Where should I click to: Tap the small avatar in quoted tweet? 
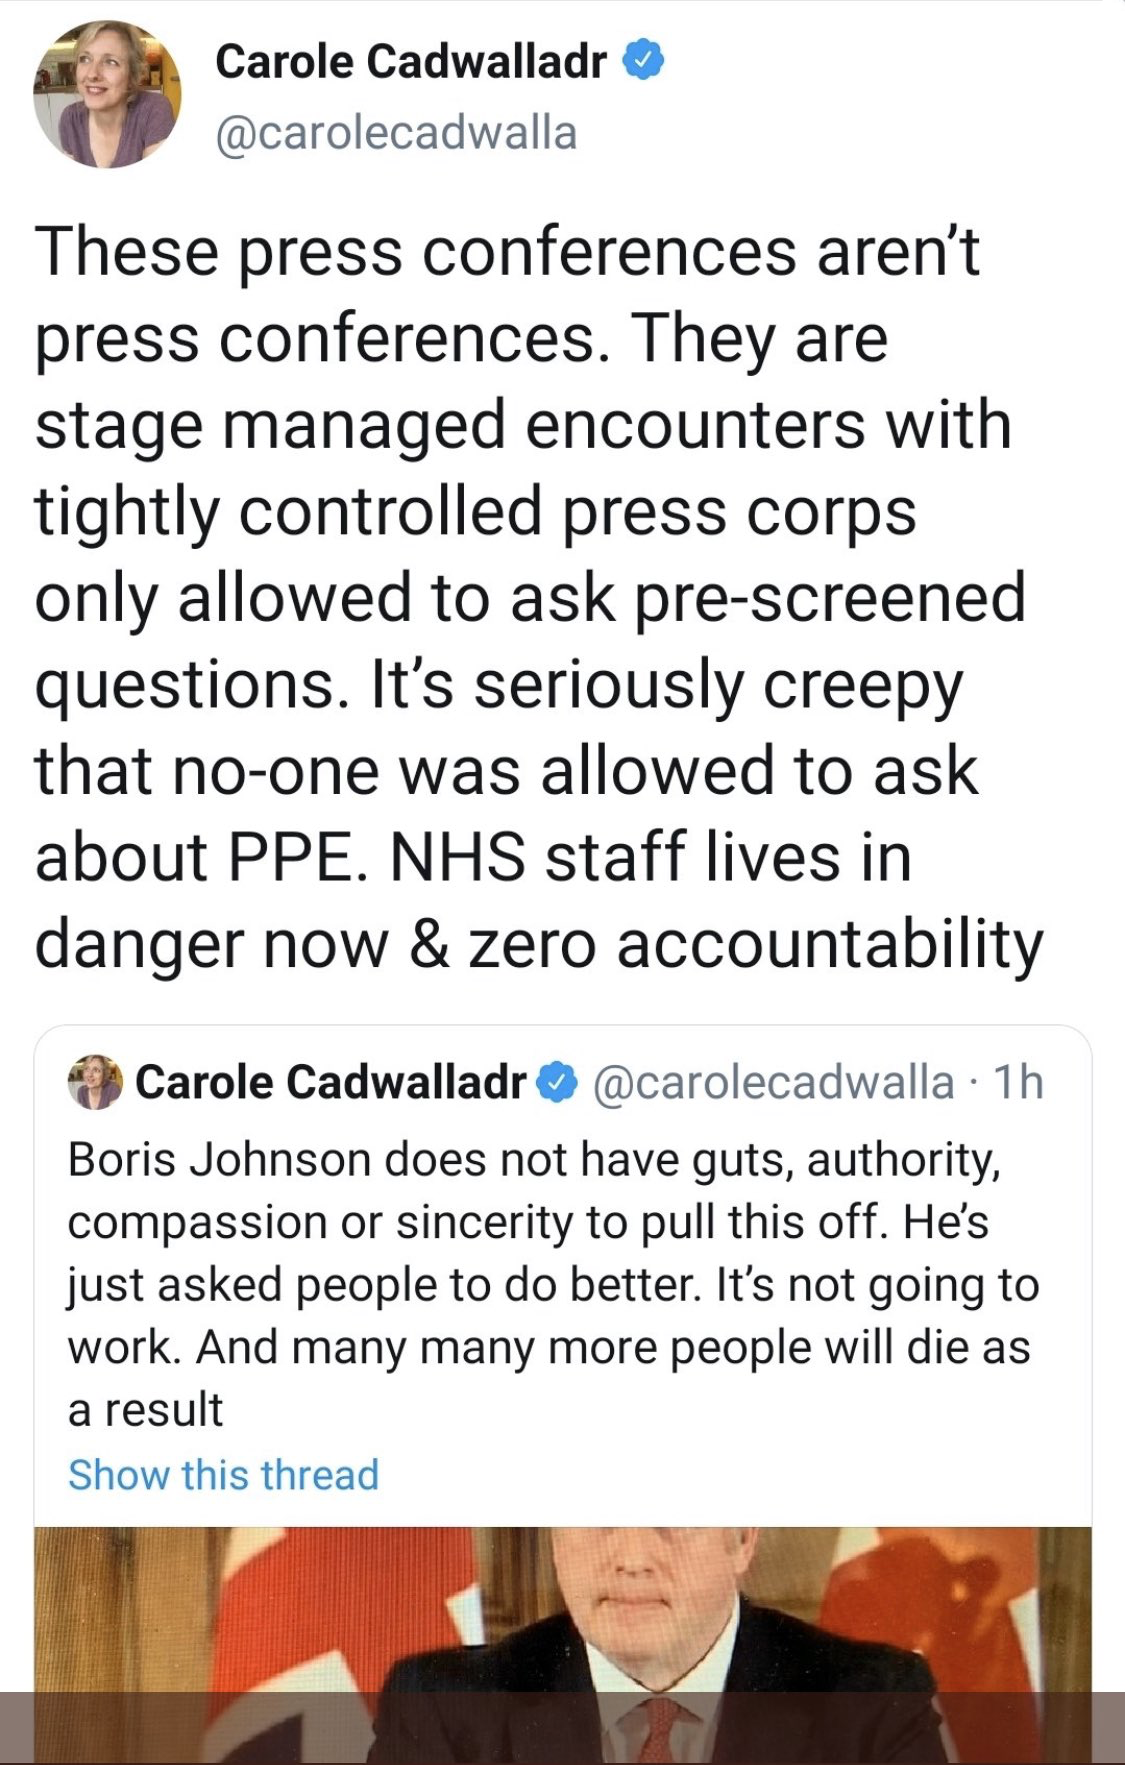click(94, 1082)
